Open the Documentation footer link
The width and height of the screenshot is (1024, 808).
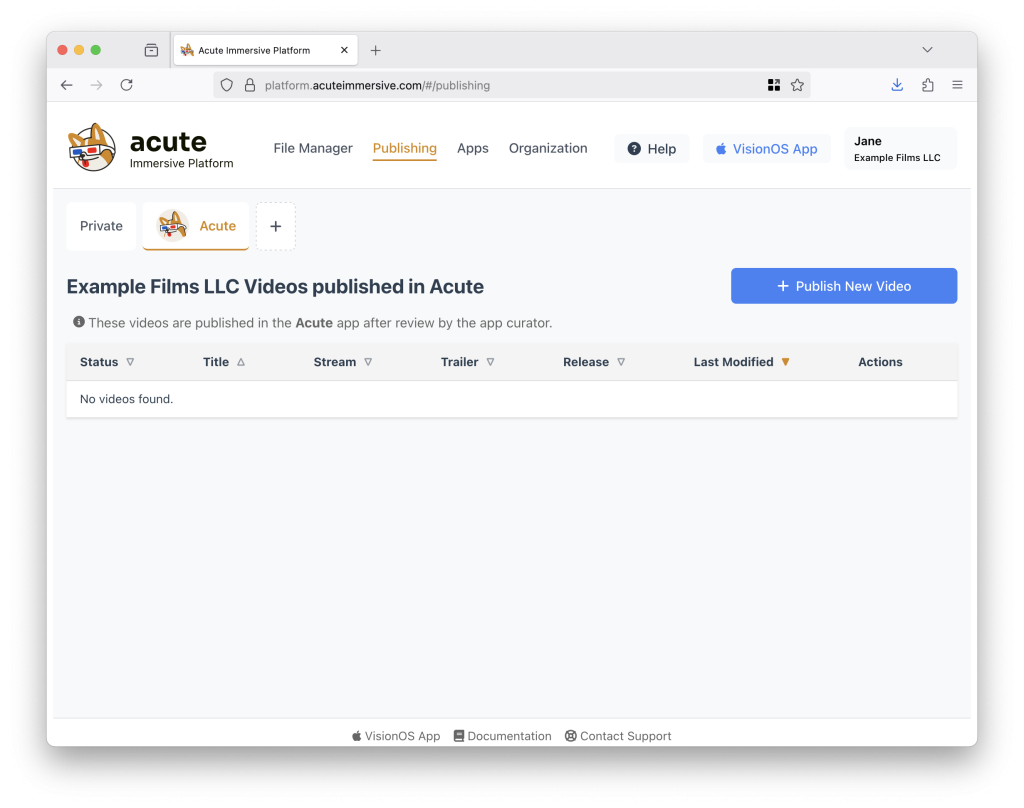[x=503, y=736]
